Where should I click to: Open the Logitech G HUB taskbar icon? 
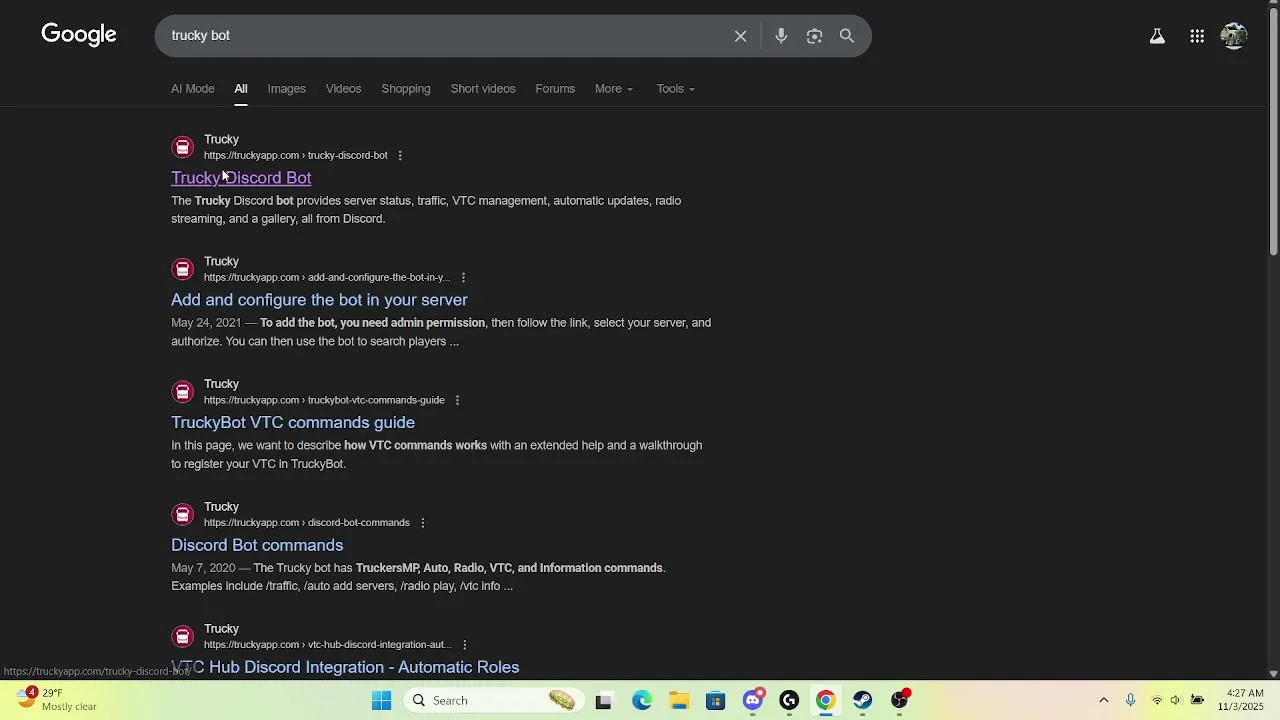pyautogui.click(x=789, y=700)
